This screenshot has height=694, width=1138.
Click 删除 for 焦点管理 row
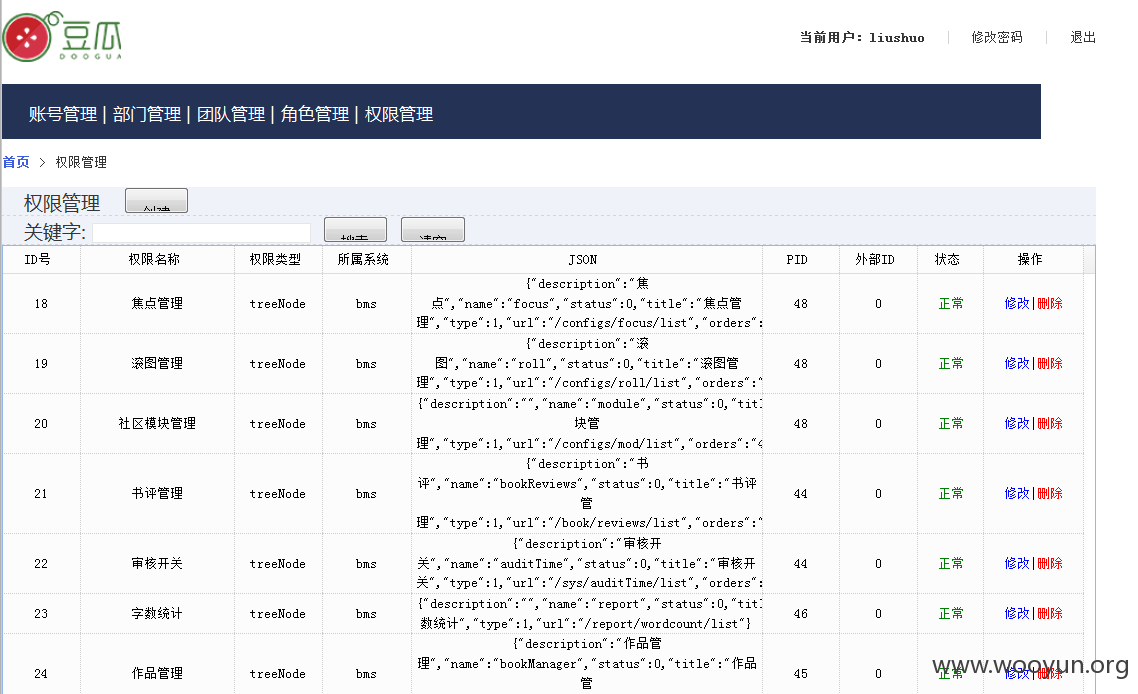point(1049,303)
